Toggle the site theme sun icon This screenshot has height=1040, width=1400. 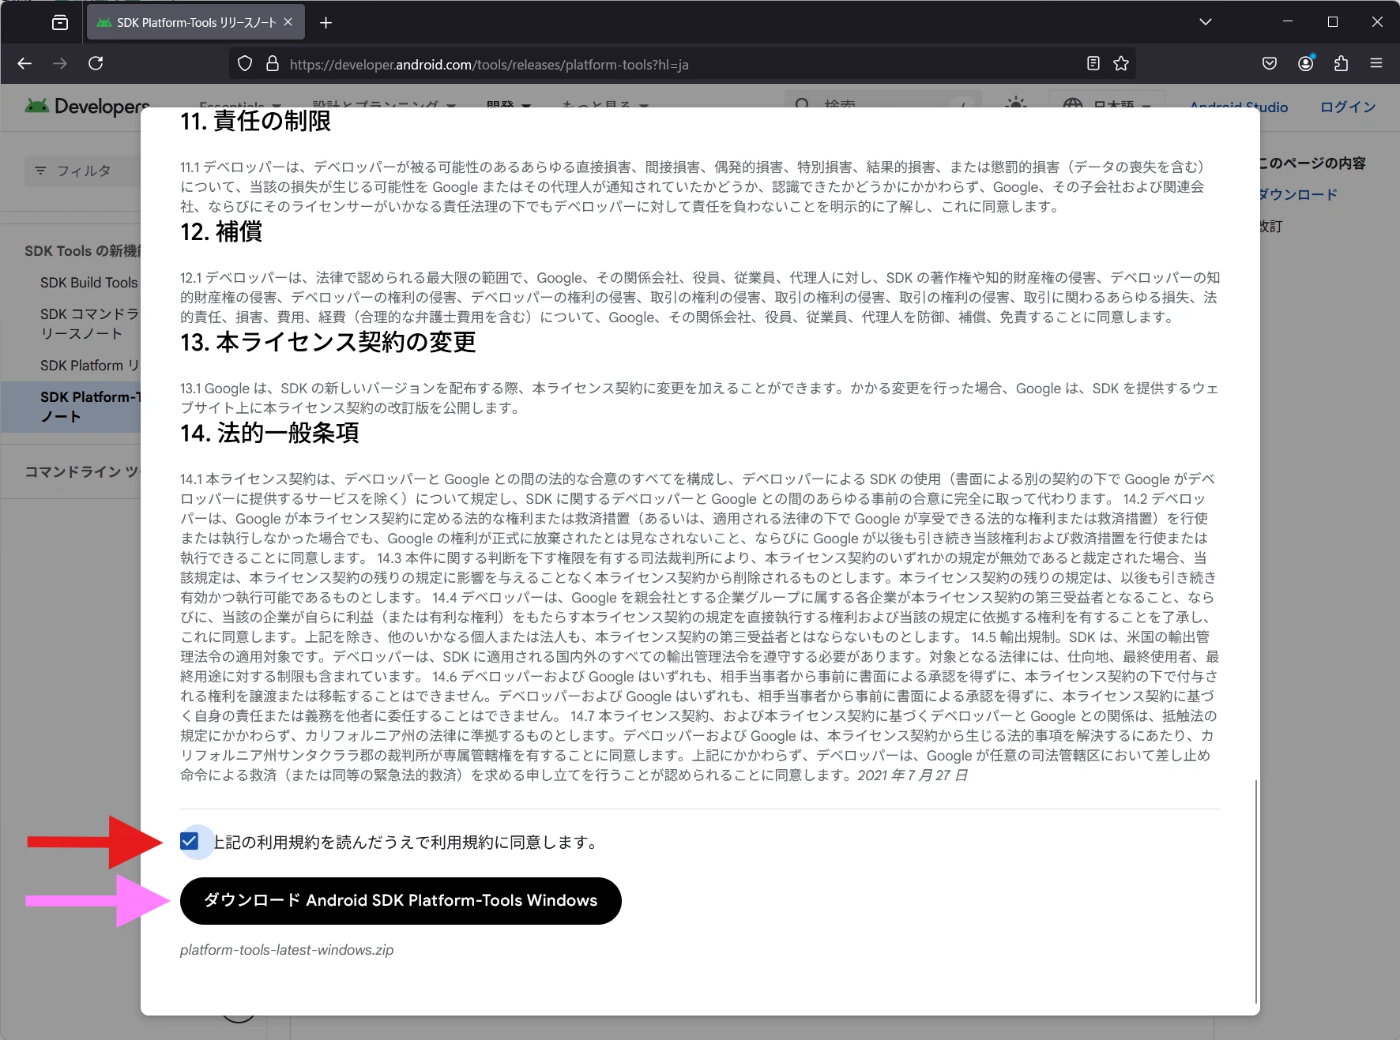point(1016,104)
